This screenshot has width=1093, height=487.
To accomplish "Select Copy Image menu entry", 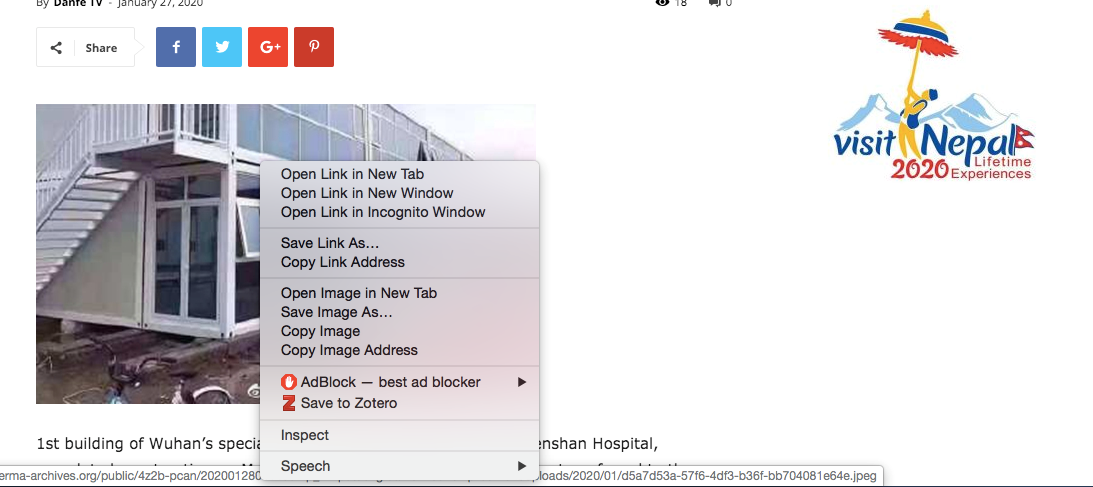I will click(x=399, y=331).
